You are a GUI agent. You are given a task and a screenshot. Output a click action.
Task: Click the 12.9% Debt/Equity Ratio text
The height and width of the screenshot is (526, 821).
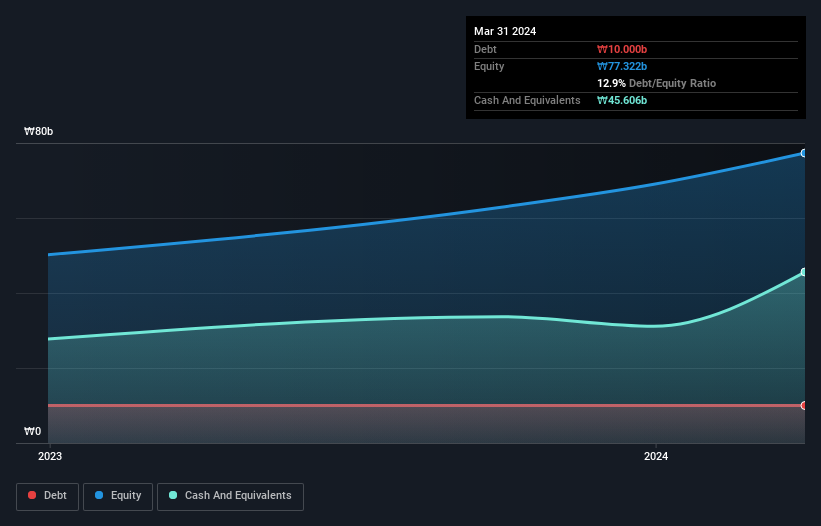[x=657, y=83]
